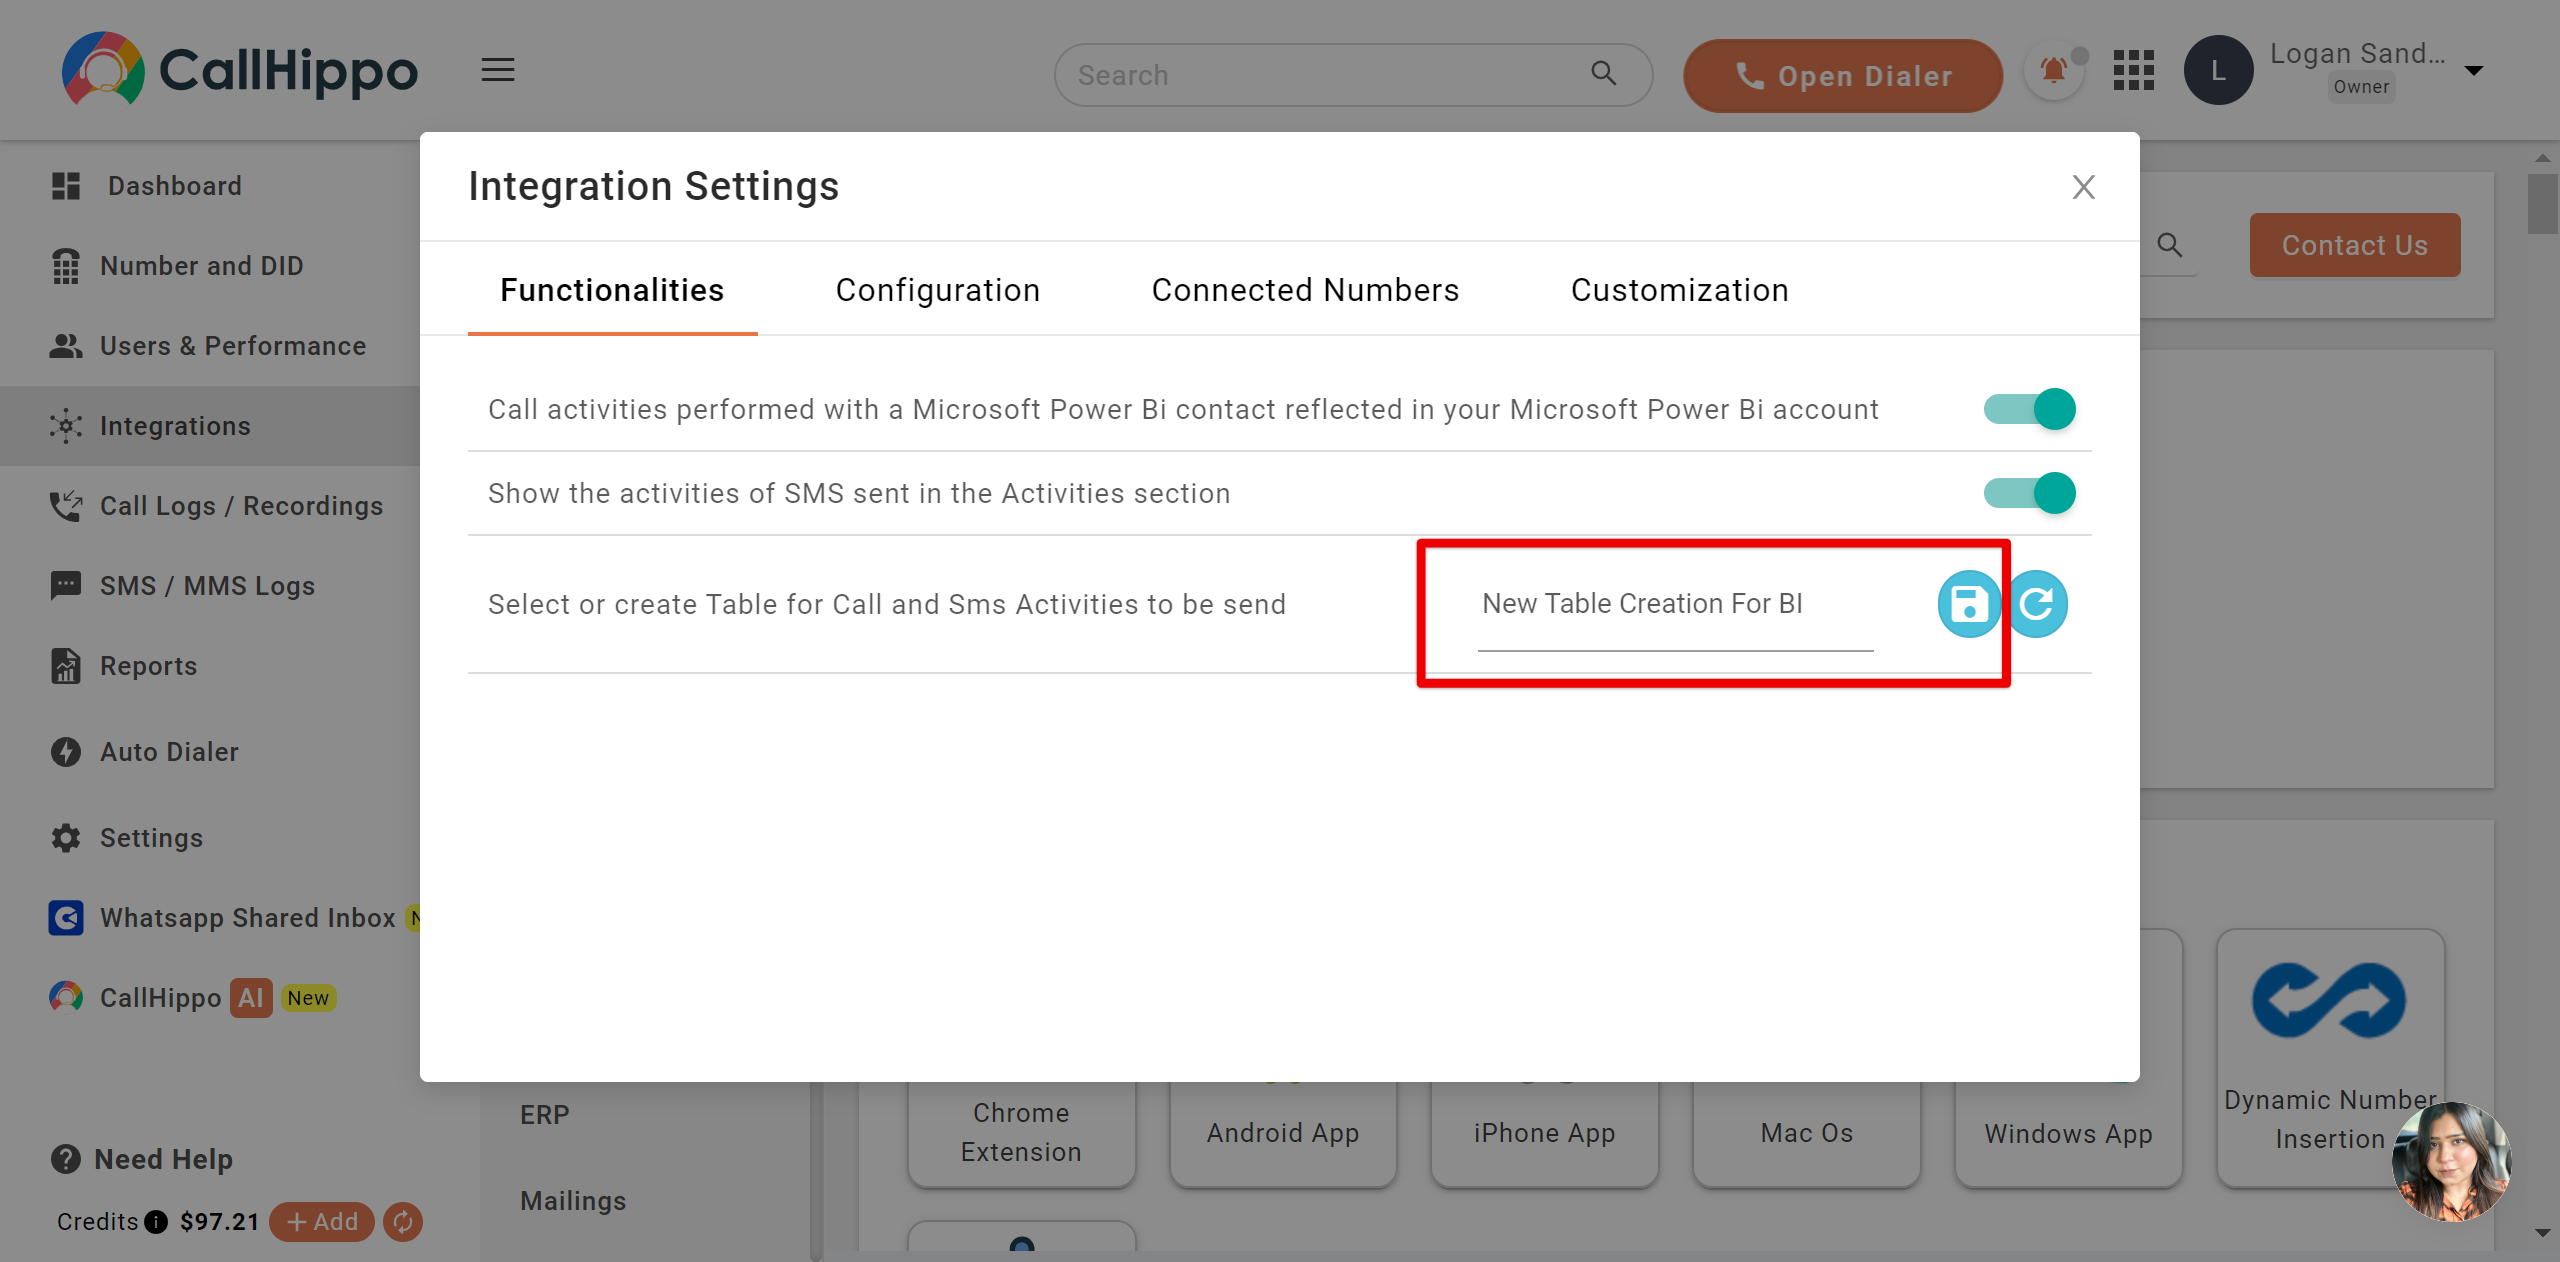The image size is (2560, 1262).
Task: Click the save table icon button
Action: [1969, 604]
